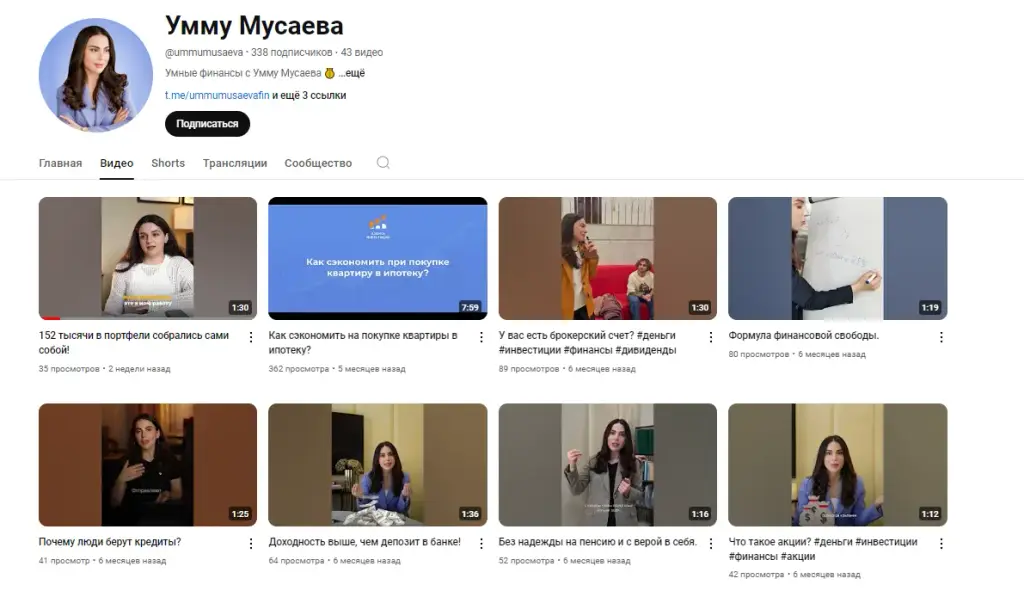Click the '338 подписчиков' subscriber count
Screen dimensions: 1024x597
click(x=291, y=52)
